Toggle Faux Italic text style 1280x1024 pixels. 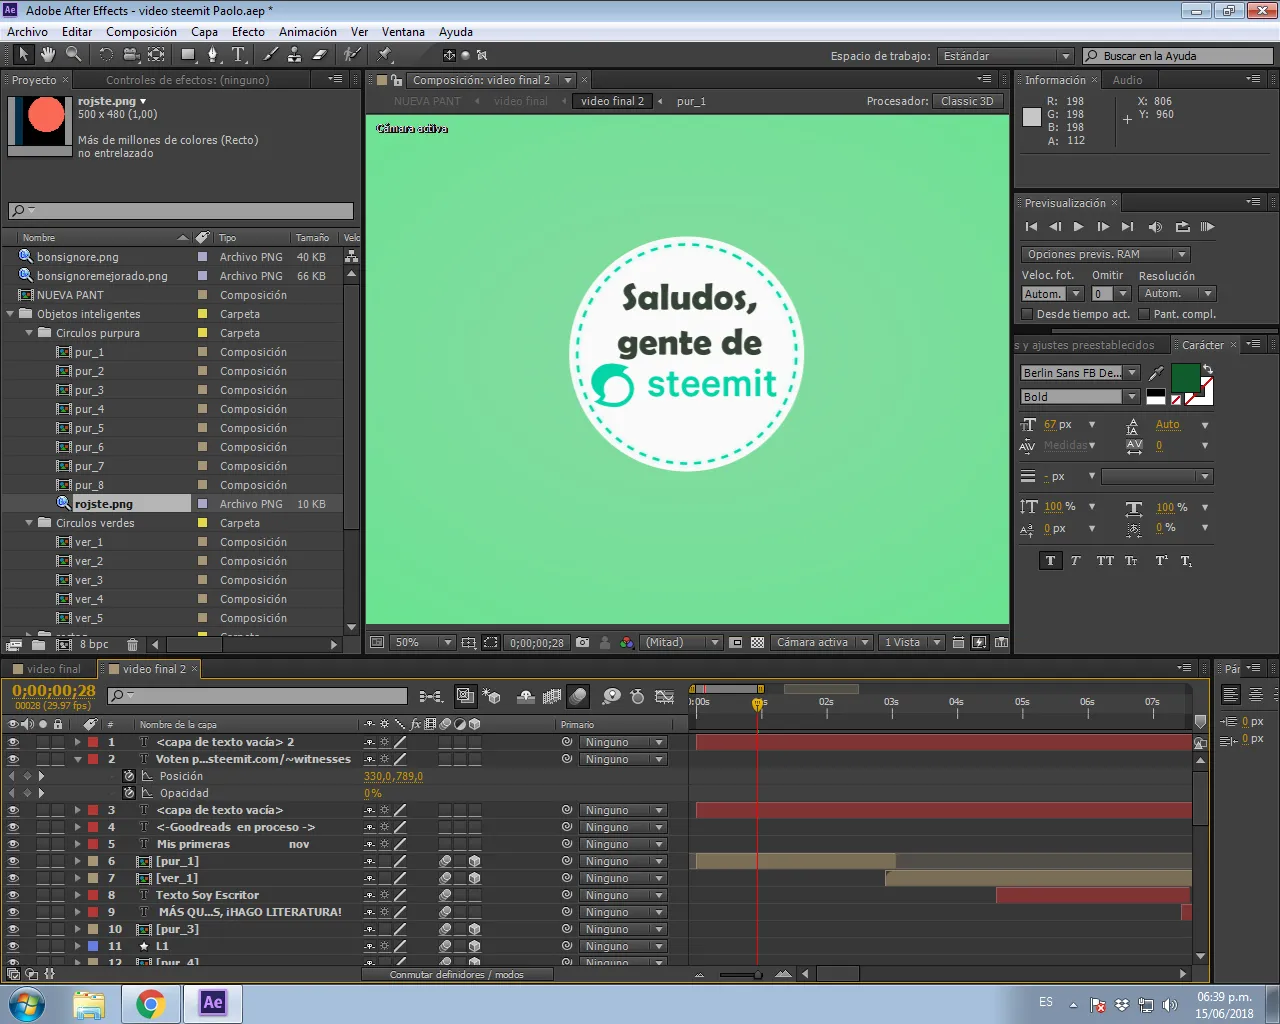[1076, 561]
